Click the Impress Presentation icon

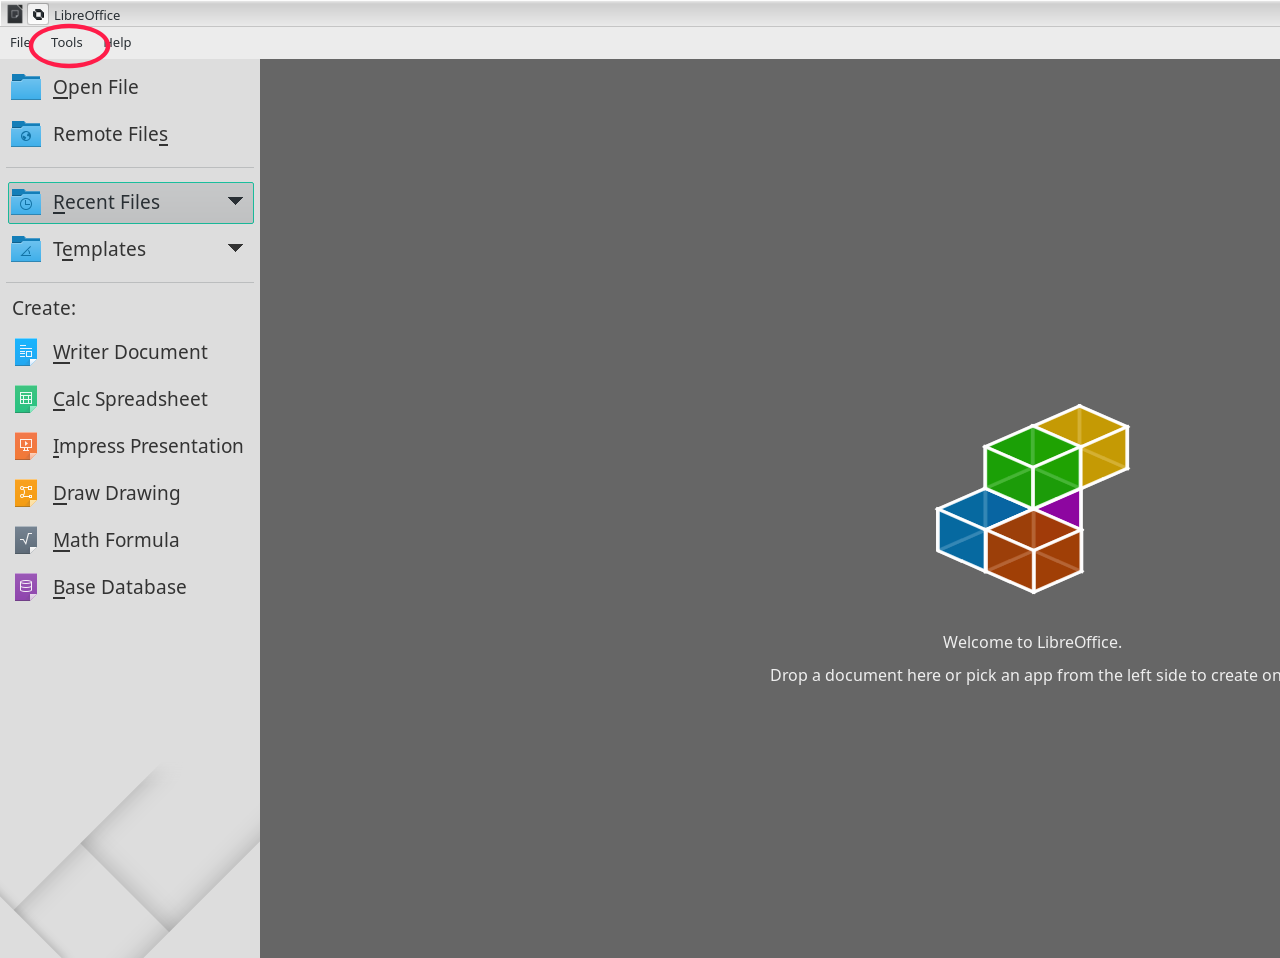coord(26,446)
